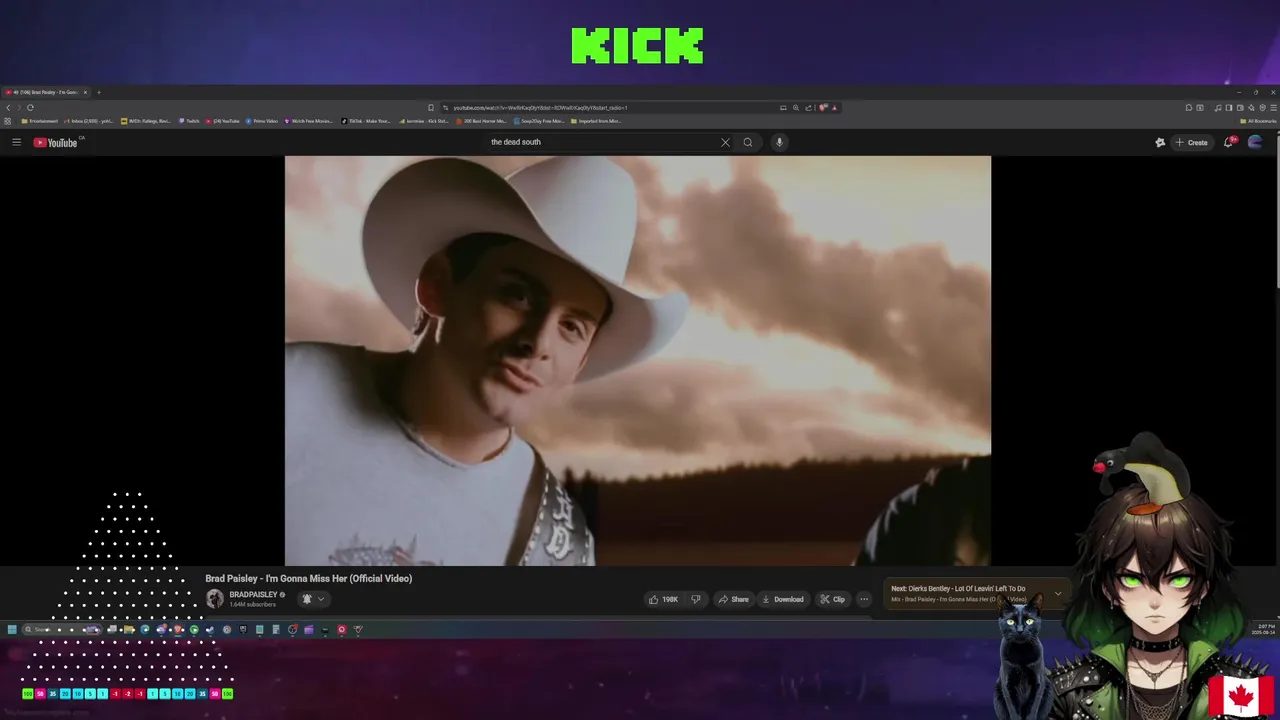This screenshot has width=1280, height=720.
Task: Go forward with the browser forward arrow
Action: tap(19, 108)
